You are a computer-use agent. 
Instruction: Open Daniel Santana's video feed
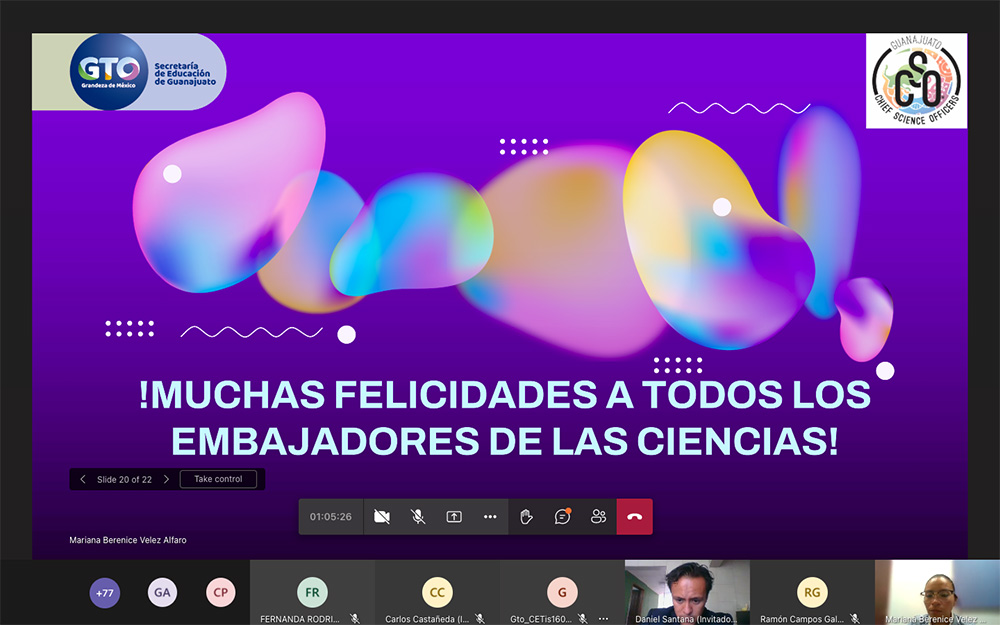pos(687,590)
